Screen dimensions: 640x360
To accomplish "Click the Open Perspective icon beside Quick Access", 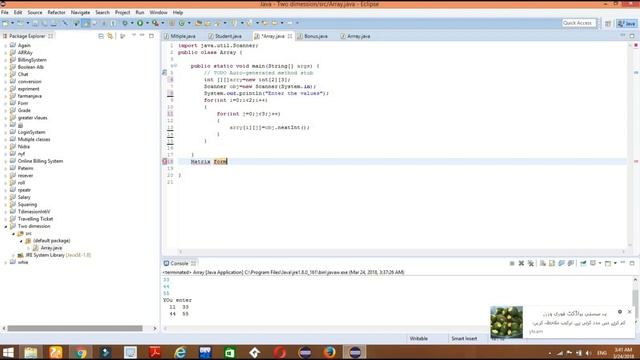I will [x=608, y=23].
